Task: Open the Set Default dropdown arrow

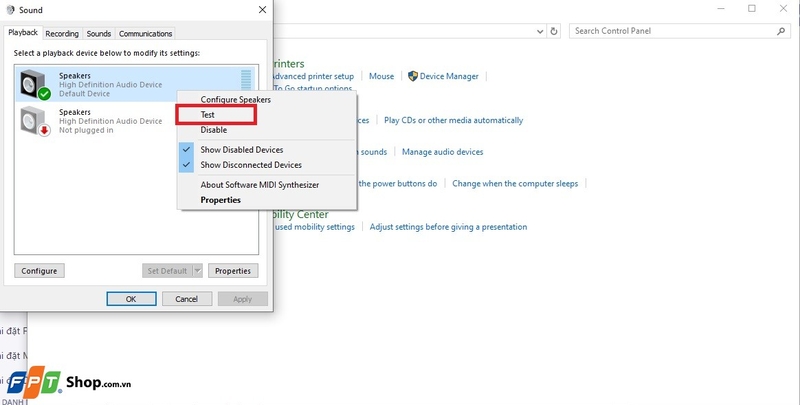Action: [197, 271]
